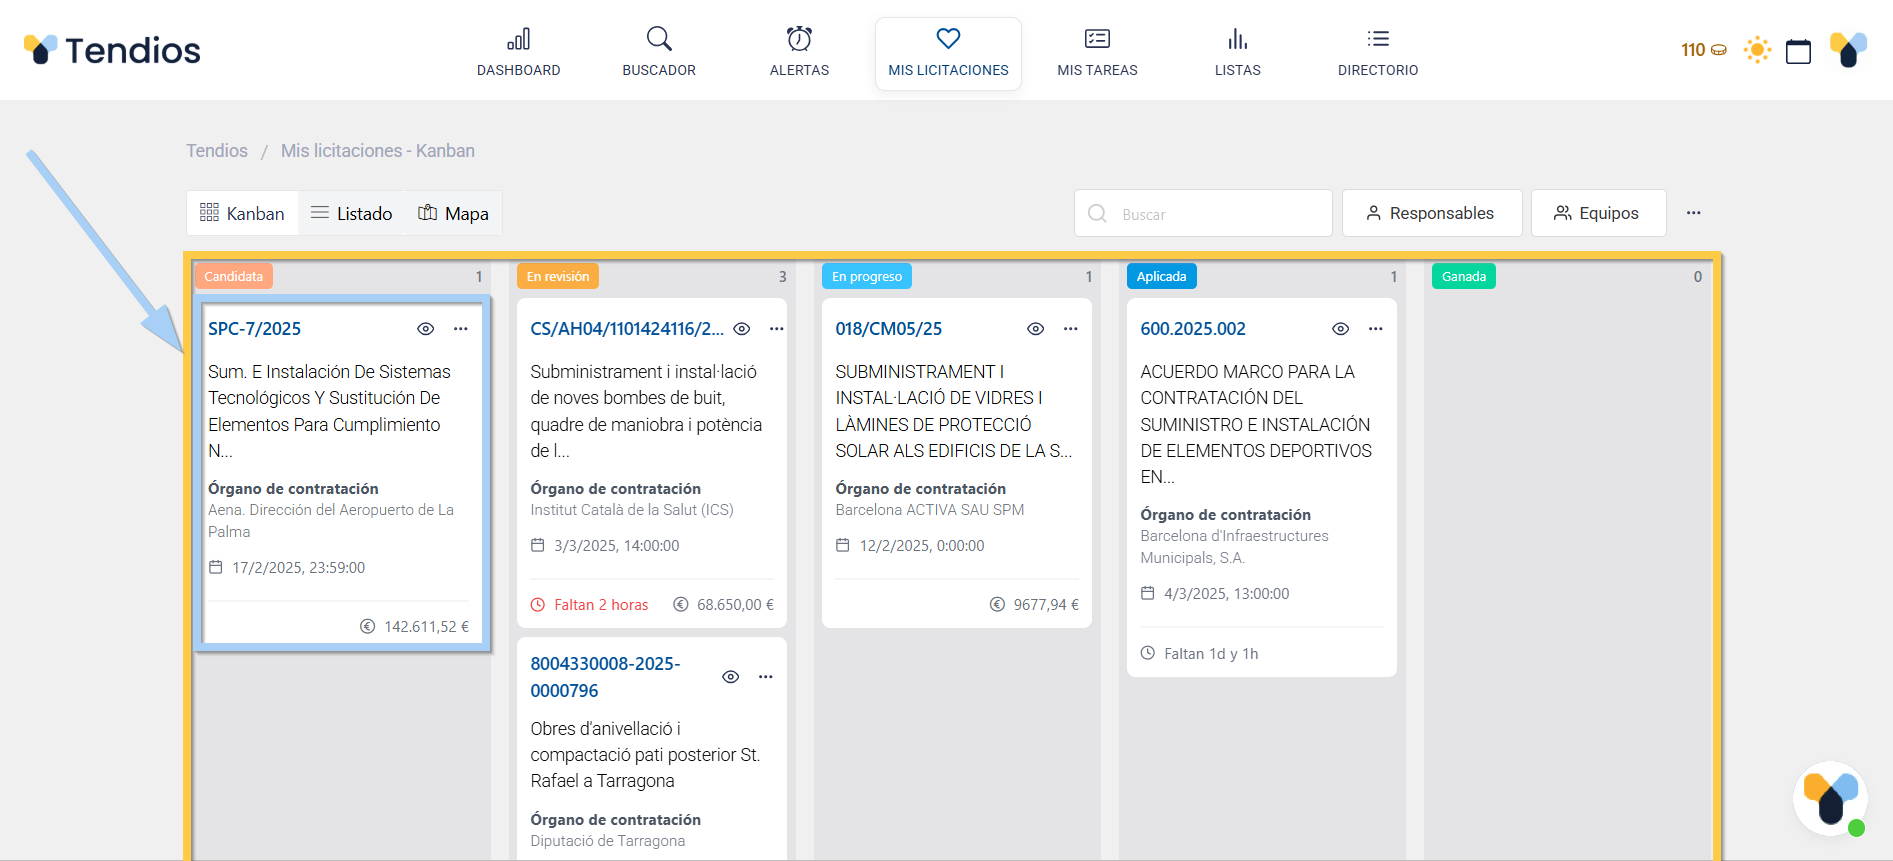Switch to Listado view tab
Screen dimensions: 1893x861
[351, 214]
